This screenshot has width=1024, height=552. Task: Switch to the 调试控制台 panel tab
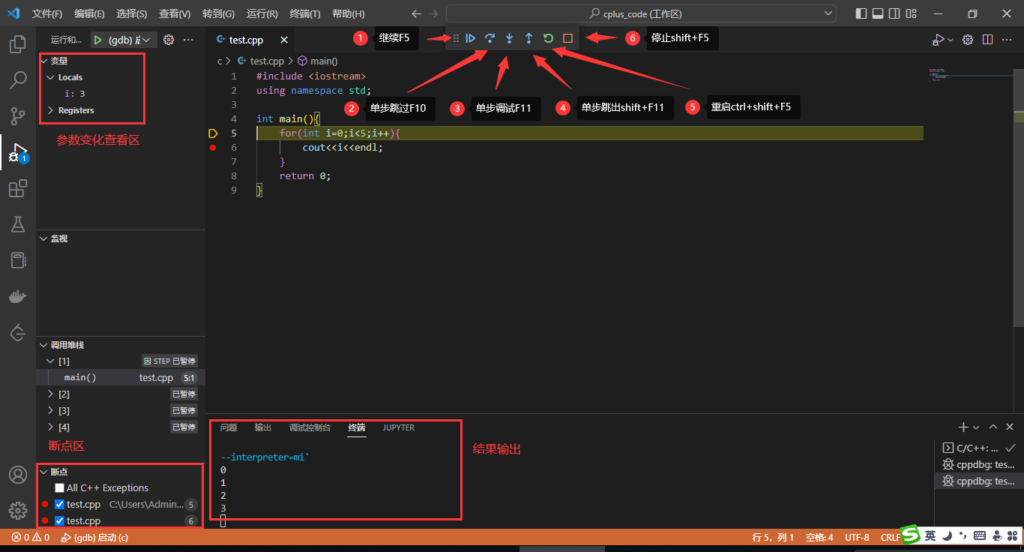coord(309,428)
